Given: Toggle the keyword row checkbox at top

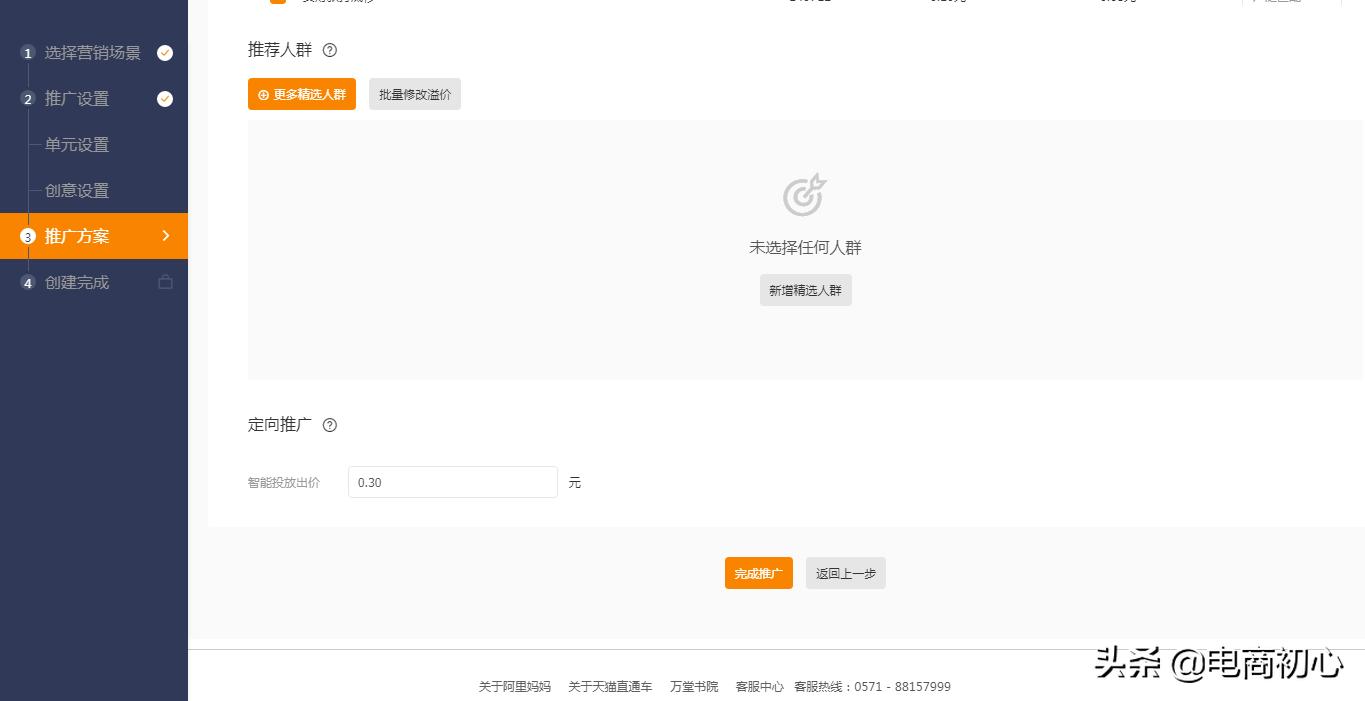Looking at the screenshot, I should (277, 2).
